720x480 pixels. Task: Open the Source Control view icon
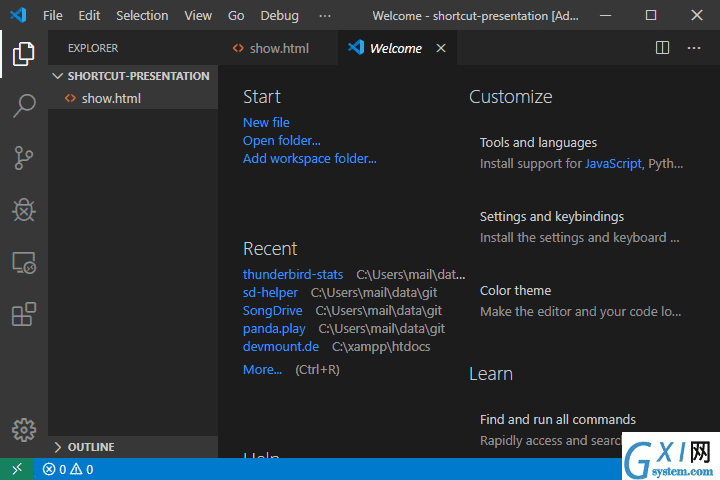pos(23,158)
